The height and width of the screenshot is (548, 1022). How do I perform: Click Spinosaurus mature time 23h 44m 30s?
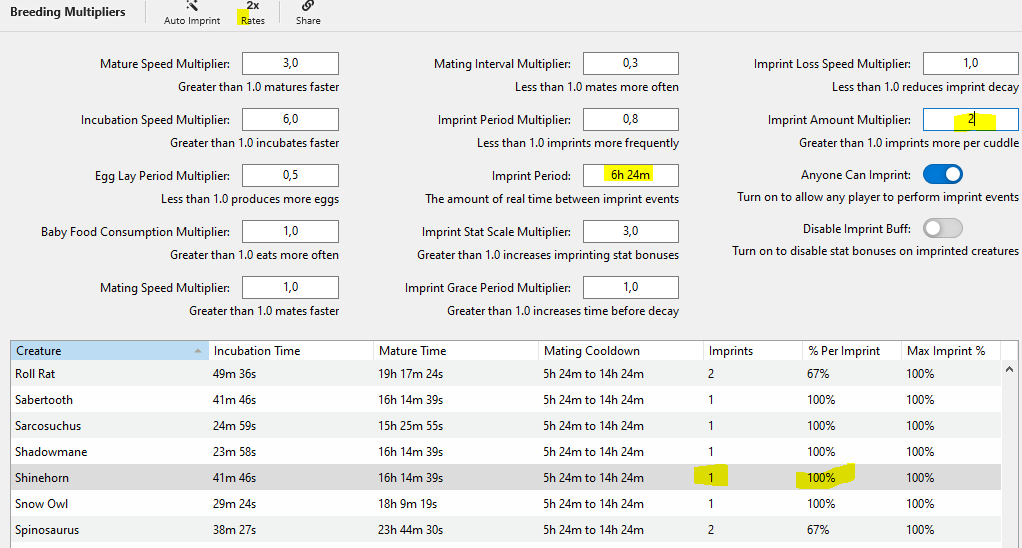[x=411, y=530]
